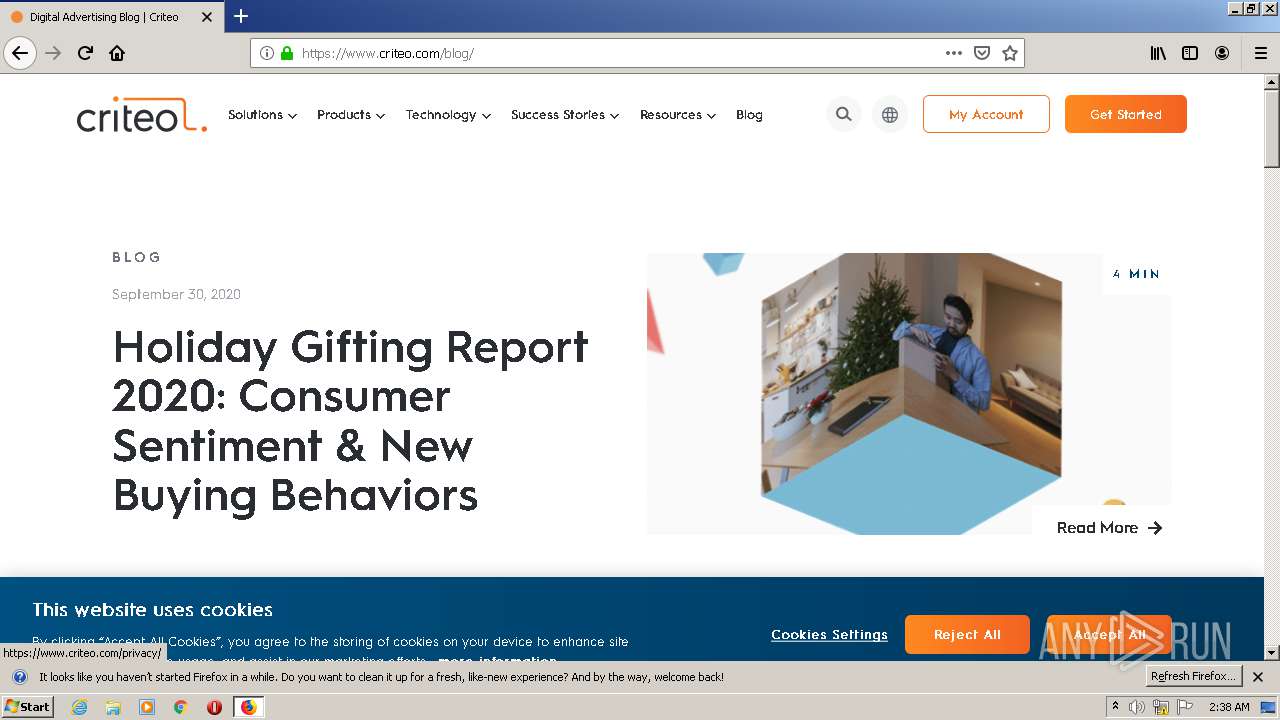The image size is (1280, 720).
Task: Open the Firefox Library icon
Action: pyautogui.click(x=1158, y=53)
